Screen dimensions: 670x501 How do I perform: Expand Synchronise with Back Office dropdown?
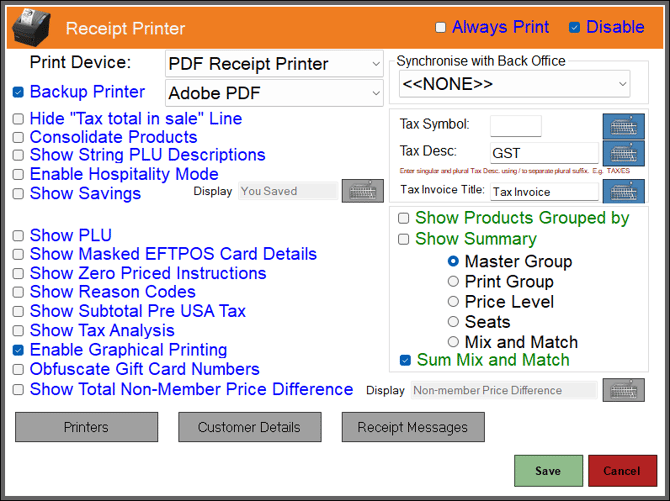pyautogui.click(x=514, y=84)
